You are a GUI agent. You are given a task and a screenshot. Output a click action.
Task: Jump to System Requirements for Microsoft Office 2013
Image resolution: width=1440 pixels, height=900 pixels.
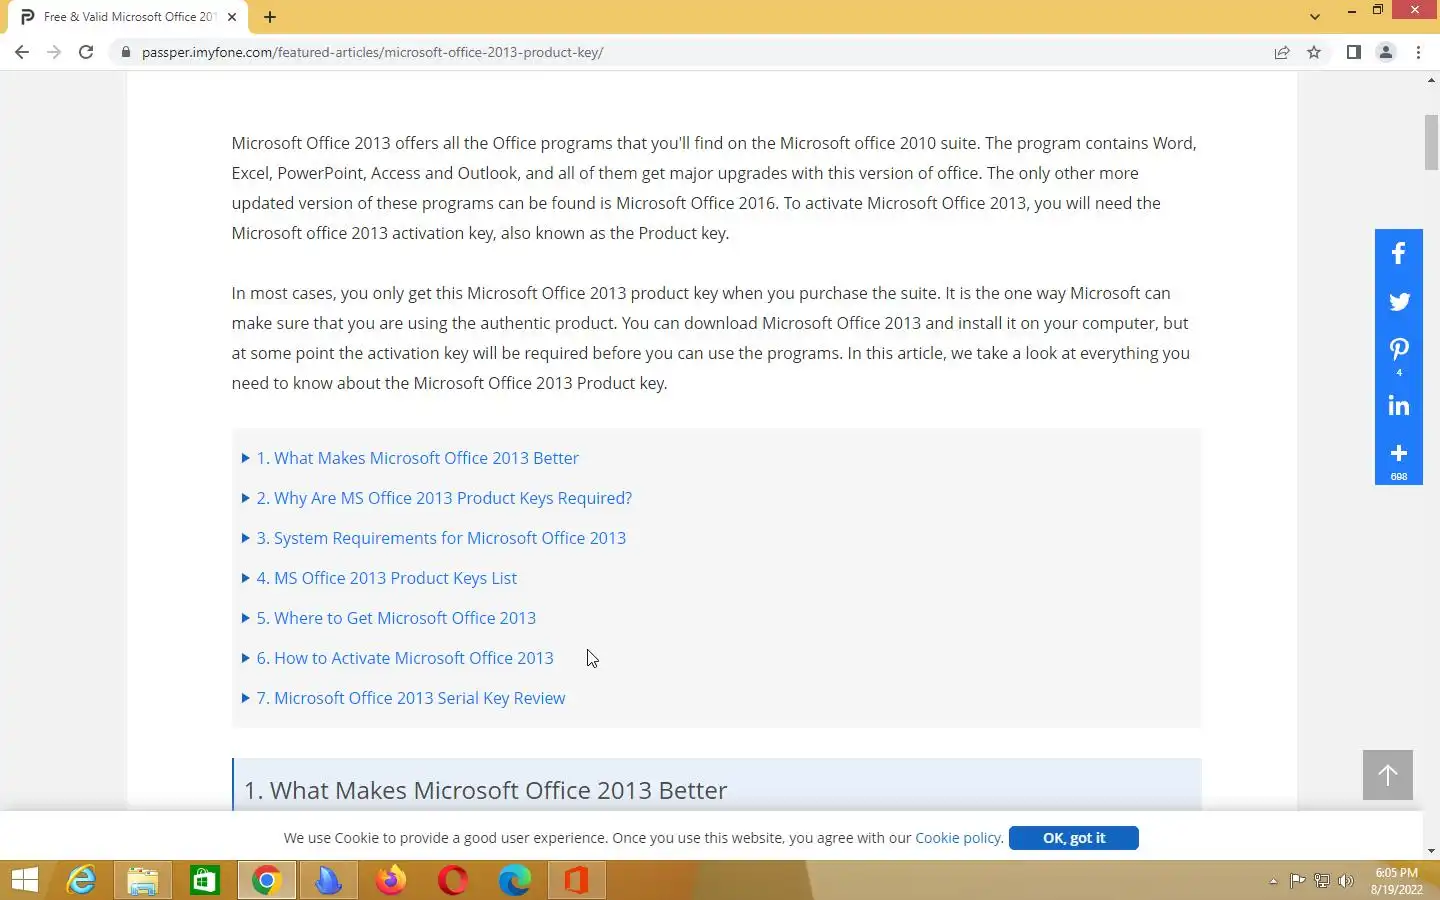(441, 538)
